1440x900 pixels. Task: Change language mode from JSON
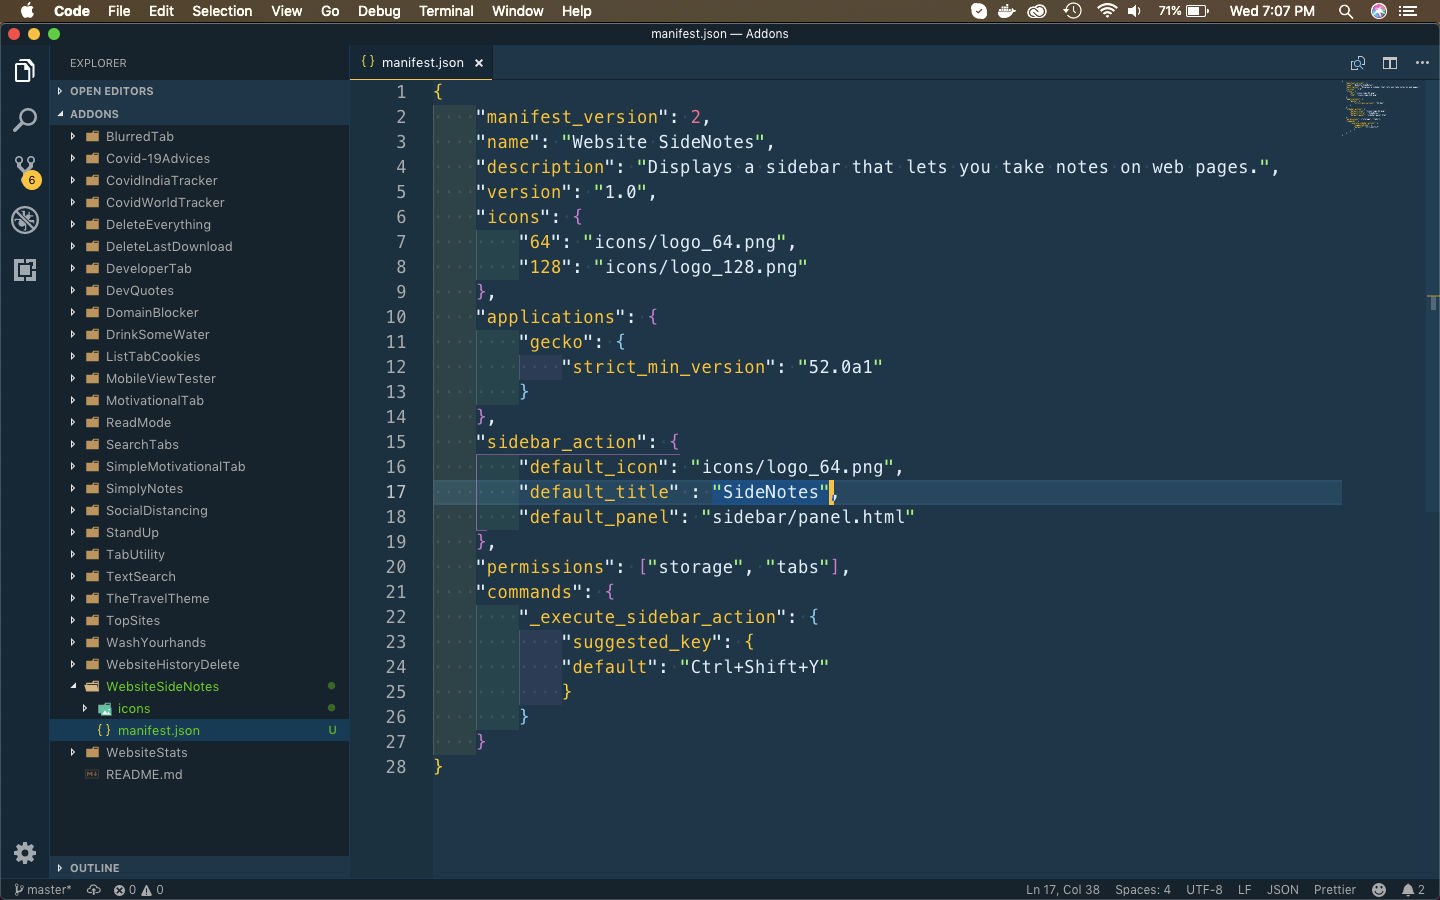click(x=1283, y=890)
